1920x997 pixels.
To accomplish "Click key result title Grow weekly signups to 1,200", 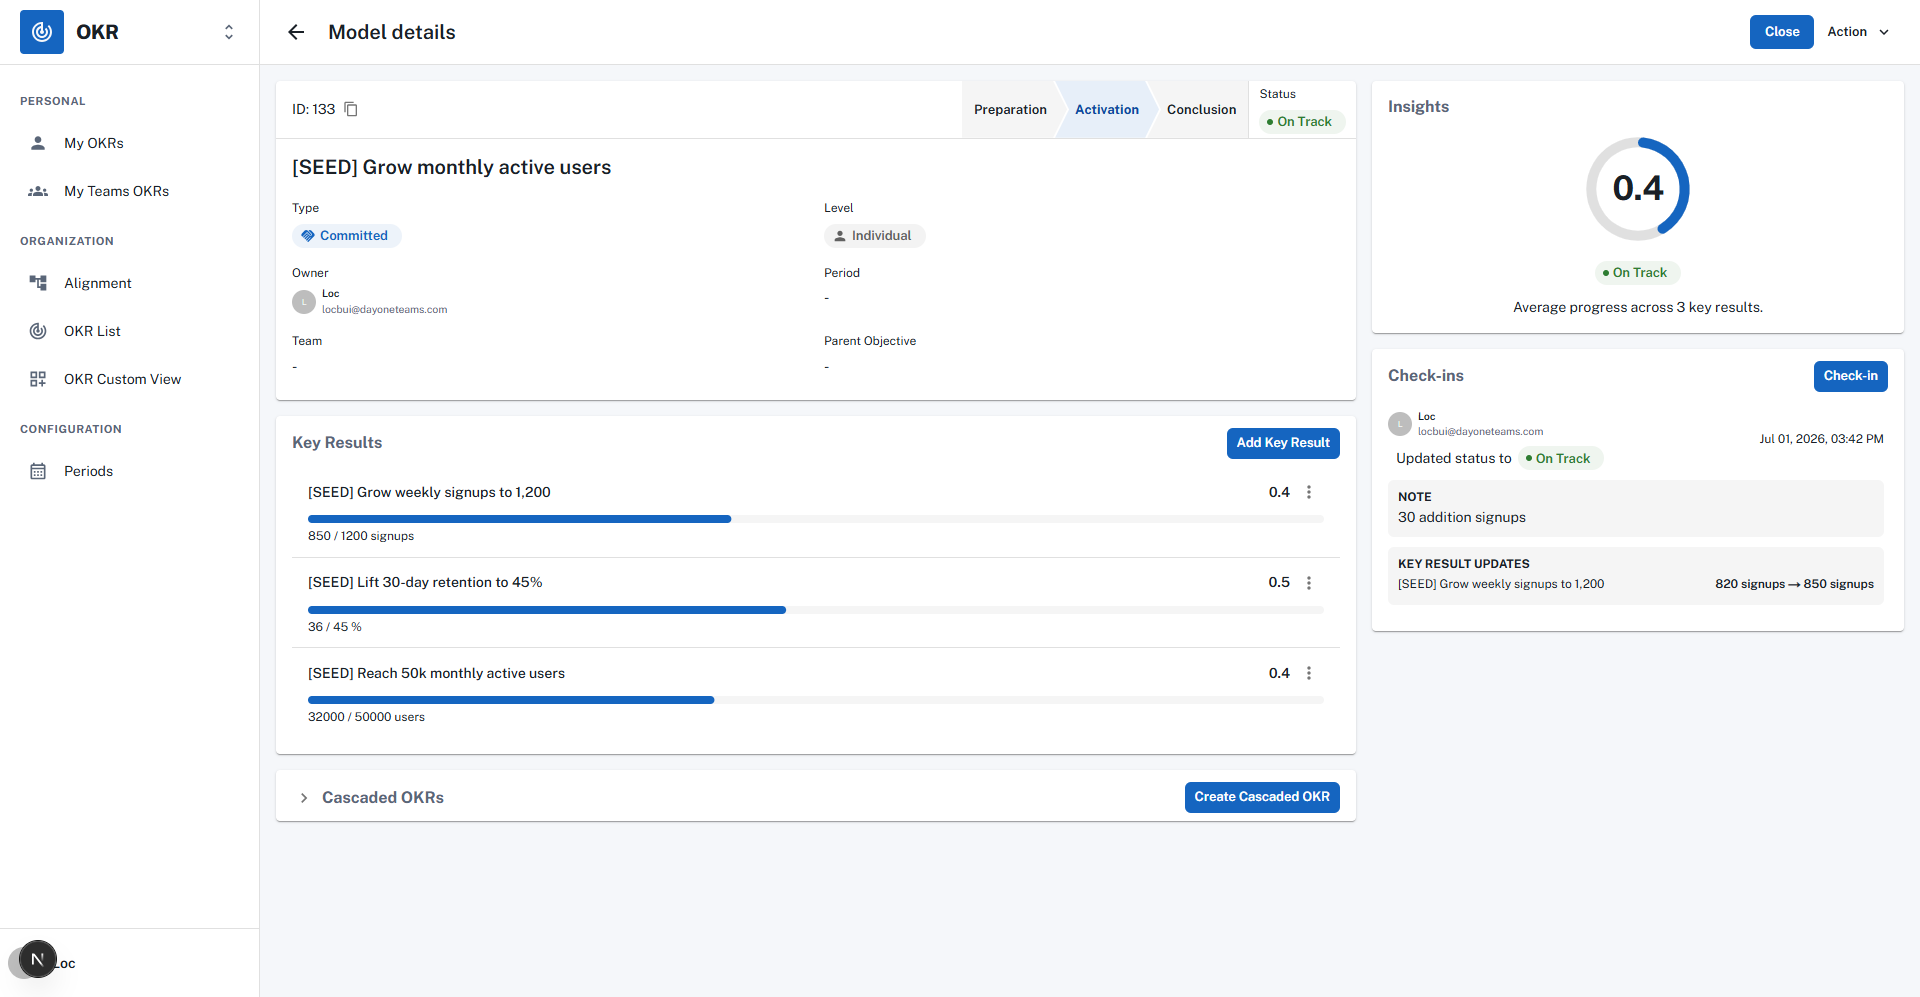I will pyautogui.click(x=429, y=492).
